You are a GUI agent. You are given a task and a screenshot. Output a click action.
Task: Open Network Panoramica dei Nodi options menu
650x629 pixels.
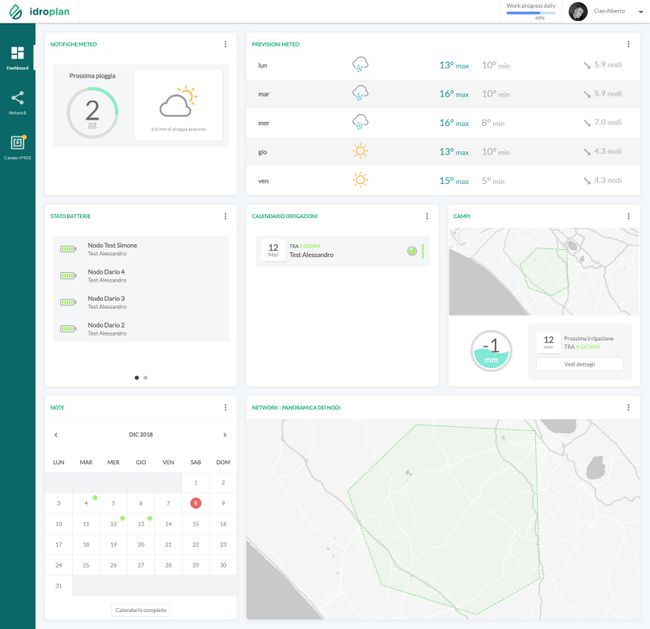(628, 408)
